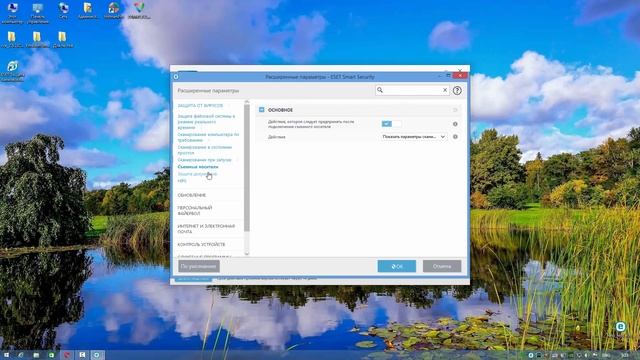Viewport: 640px width, 360px height.
Task: Click the sidebar scroll-down arrow
Action: point(247,253)
